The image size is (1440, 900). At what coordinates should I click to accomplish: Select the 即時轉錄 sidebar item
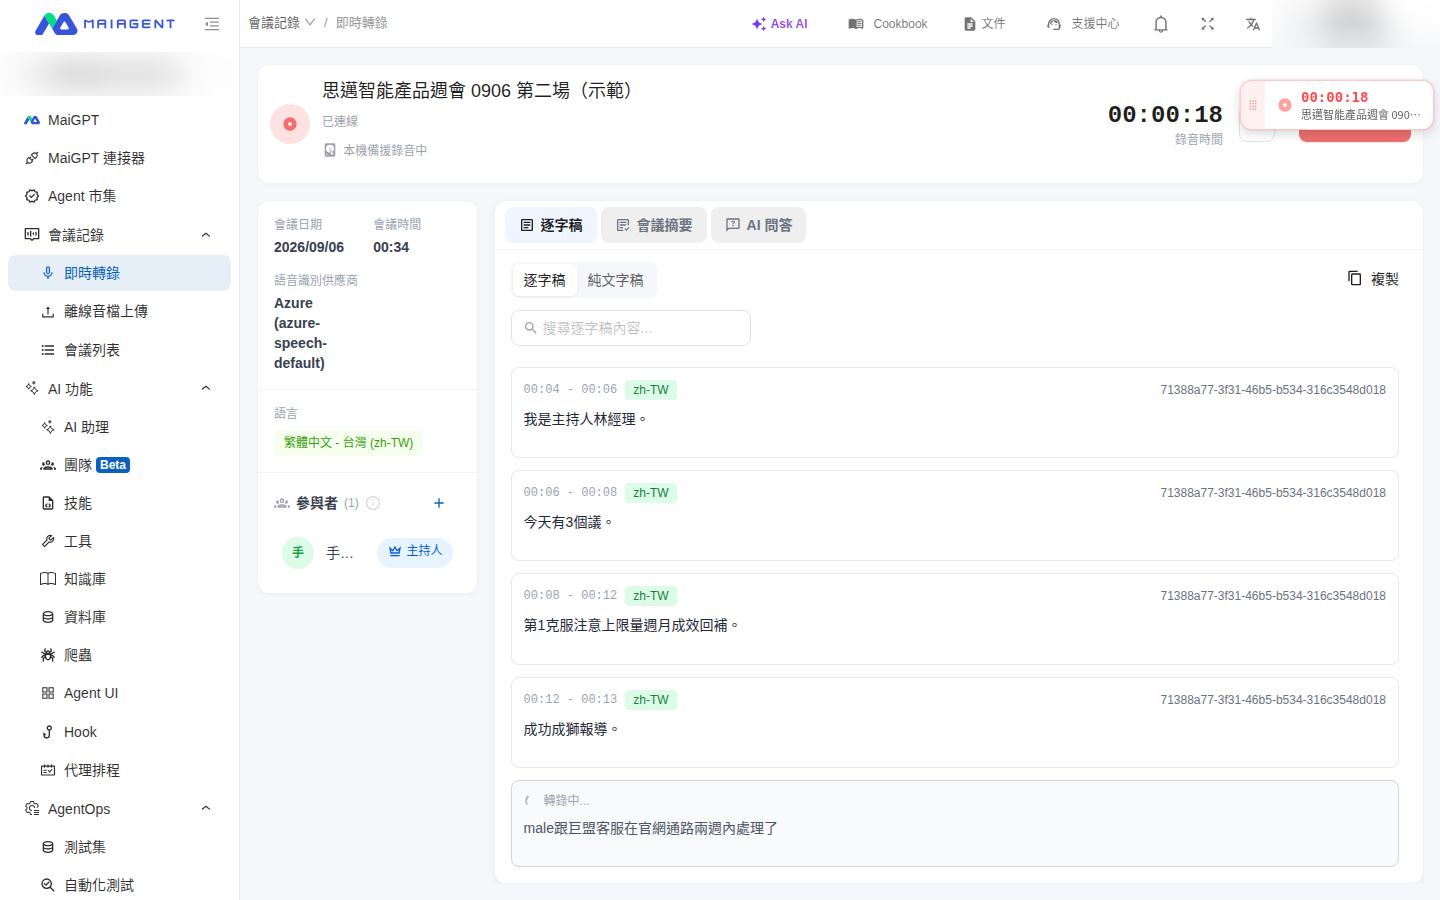pos(120,273)
